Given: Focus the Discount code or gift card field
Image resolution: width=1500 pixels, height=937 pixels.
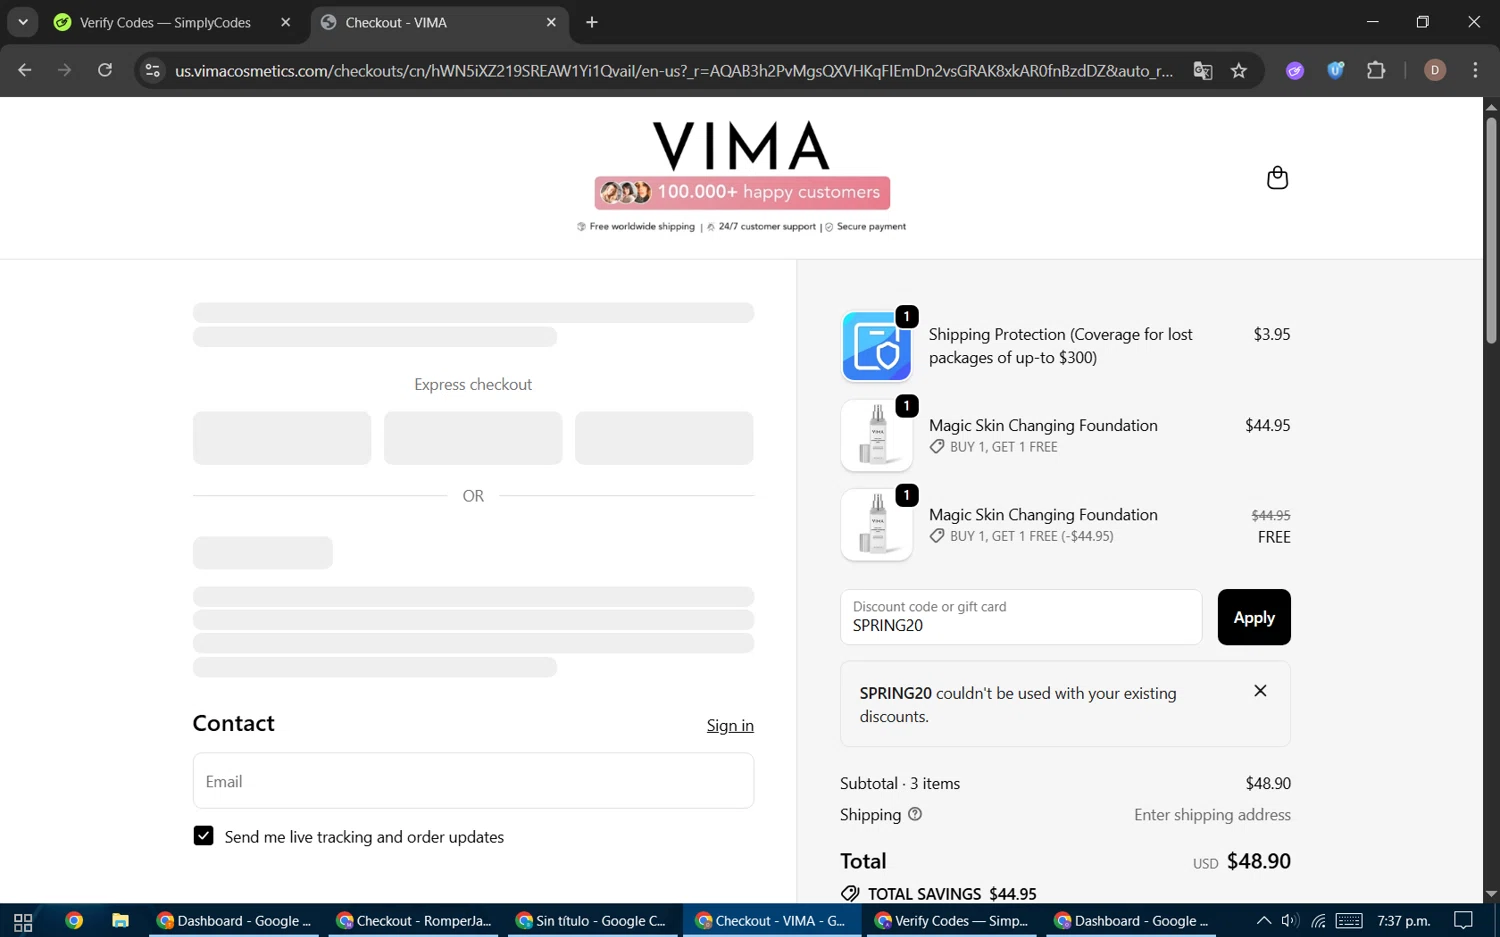Looking at the screenshot, I should (x=1021, y=617).
